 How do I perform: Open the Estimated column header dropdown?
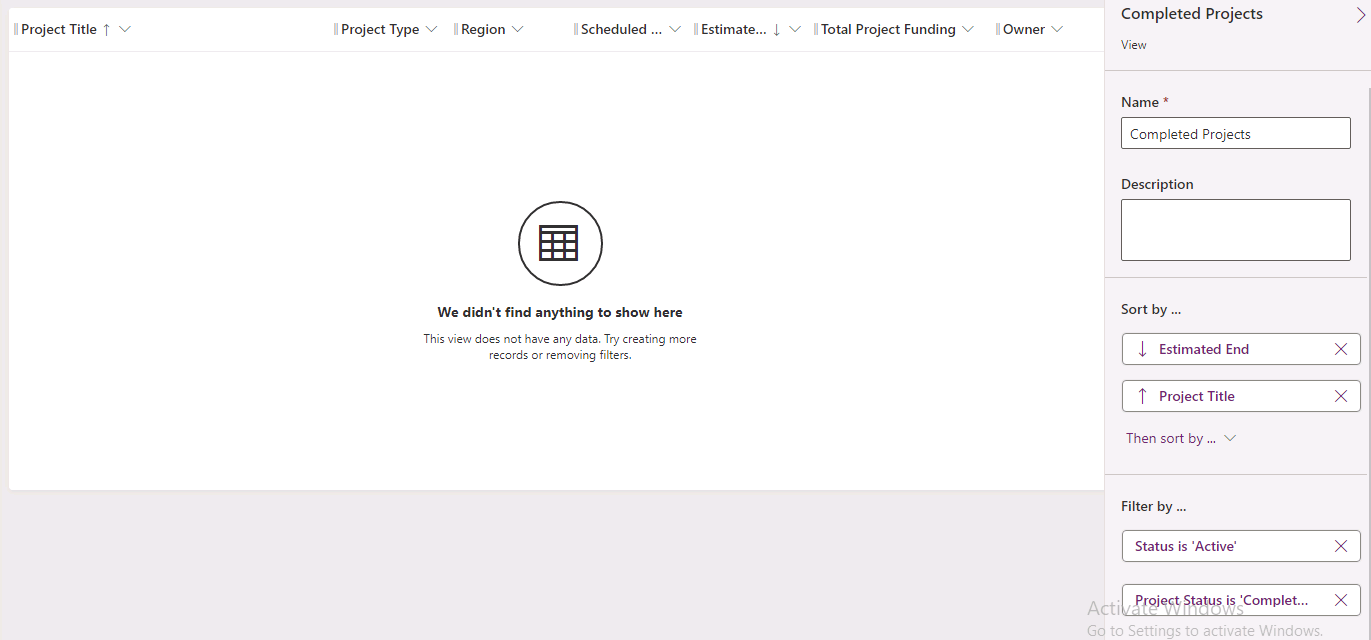point(795,29)
